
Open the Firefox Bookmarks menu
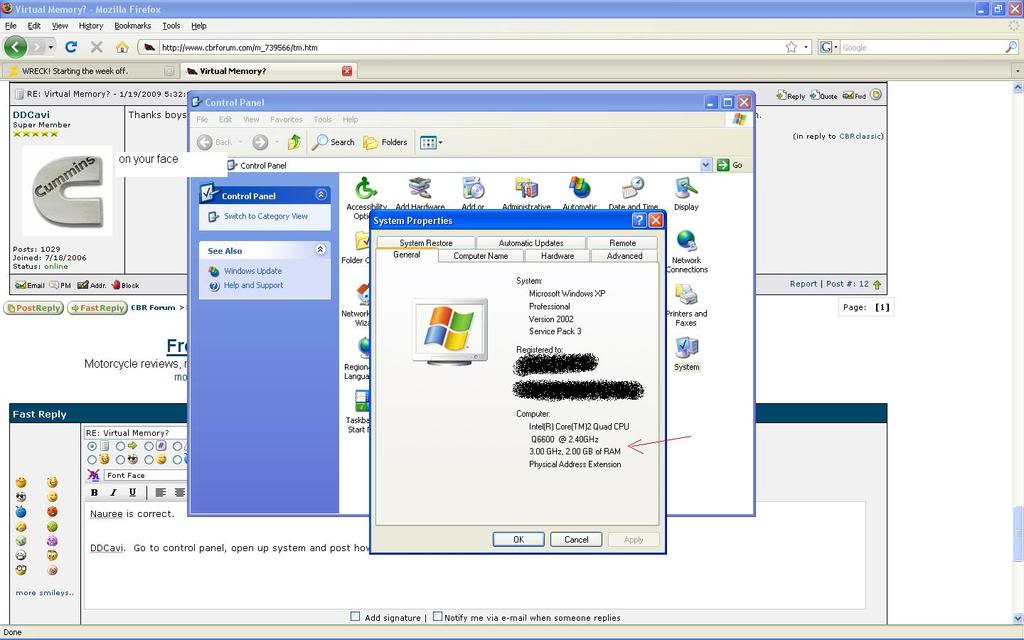coord(133,25)
